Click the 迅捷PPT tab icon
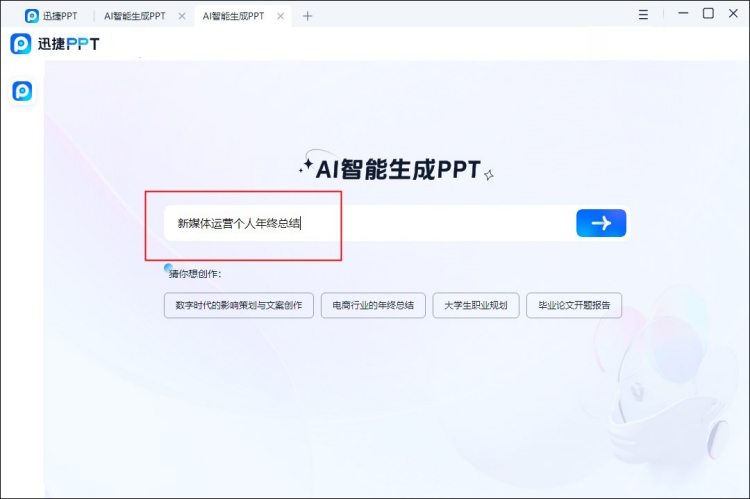Screen dimensions: 750x499 (x=32, y=16)
